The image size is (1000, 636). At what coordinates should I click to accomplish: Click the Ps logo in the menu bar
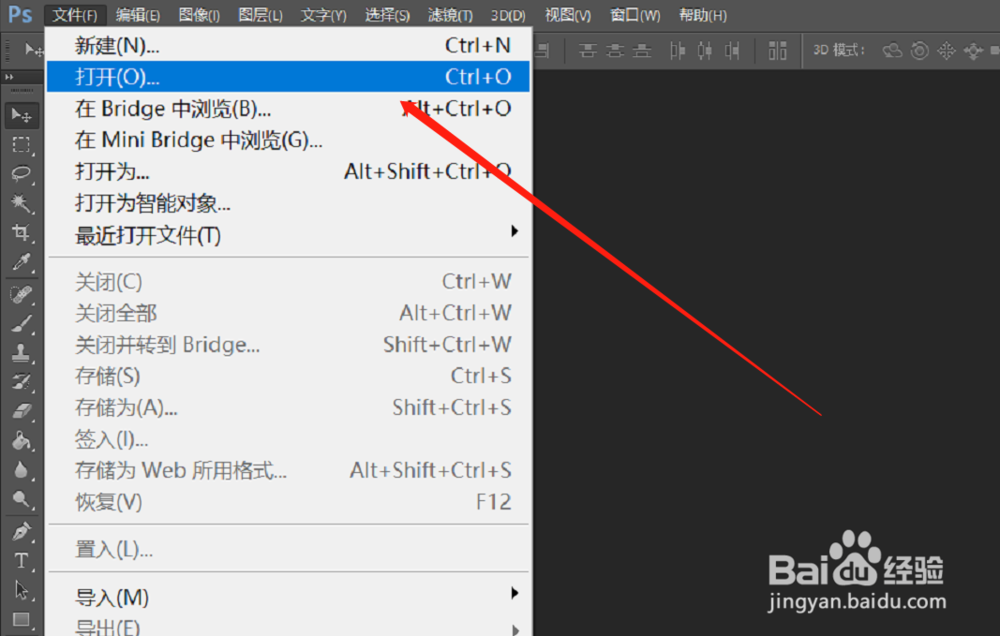(x=20, y=14)
